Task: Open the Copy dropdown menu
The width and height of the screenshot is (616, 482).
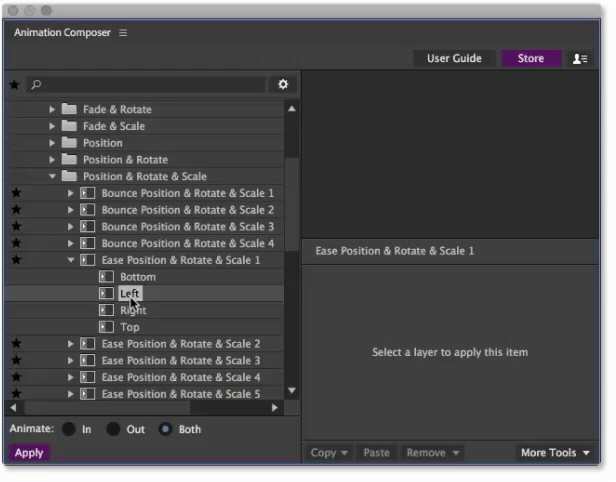Action: click(x=329, y=453)
